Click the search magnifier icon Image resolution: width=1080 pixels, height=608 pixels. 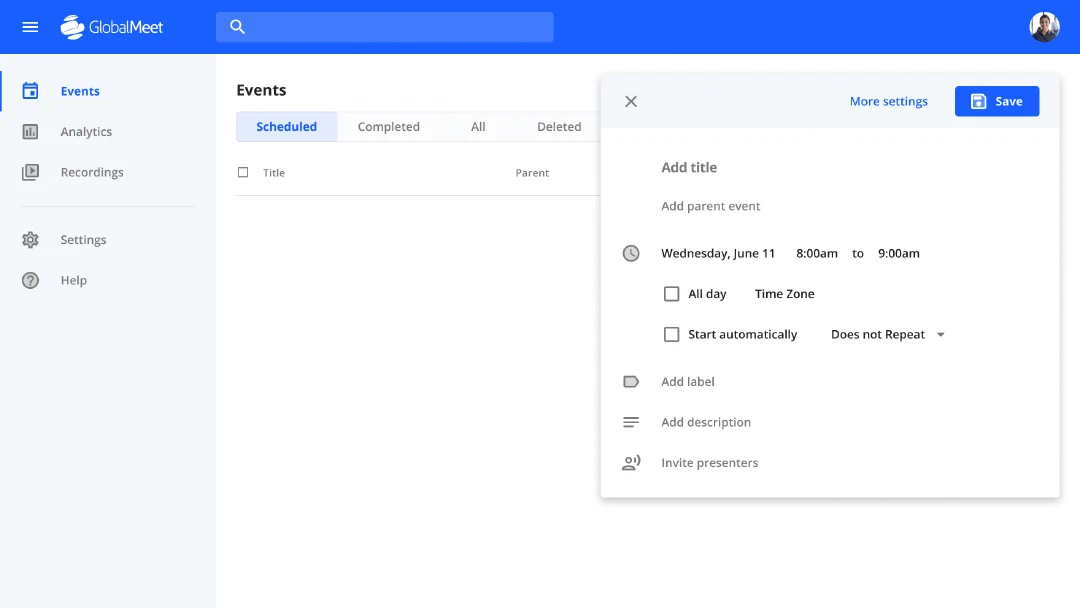tap(238, 27)
